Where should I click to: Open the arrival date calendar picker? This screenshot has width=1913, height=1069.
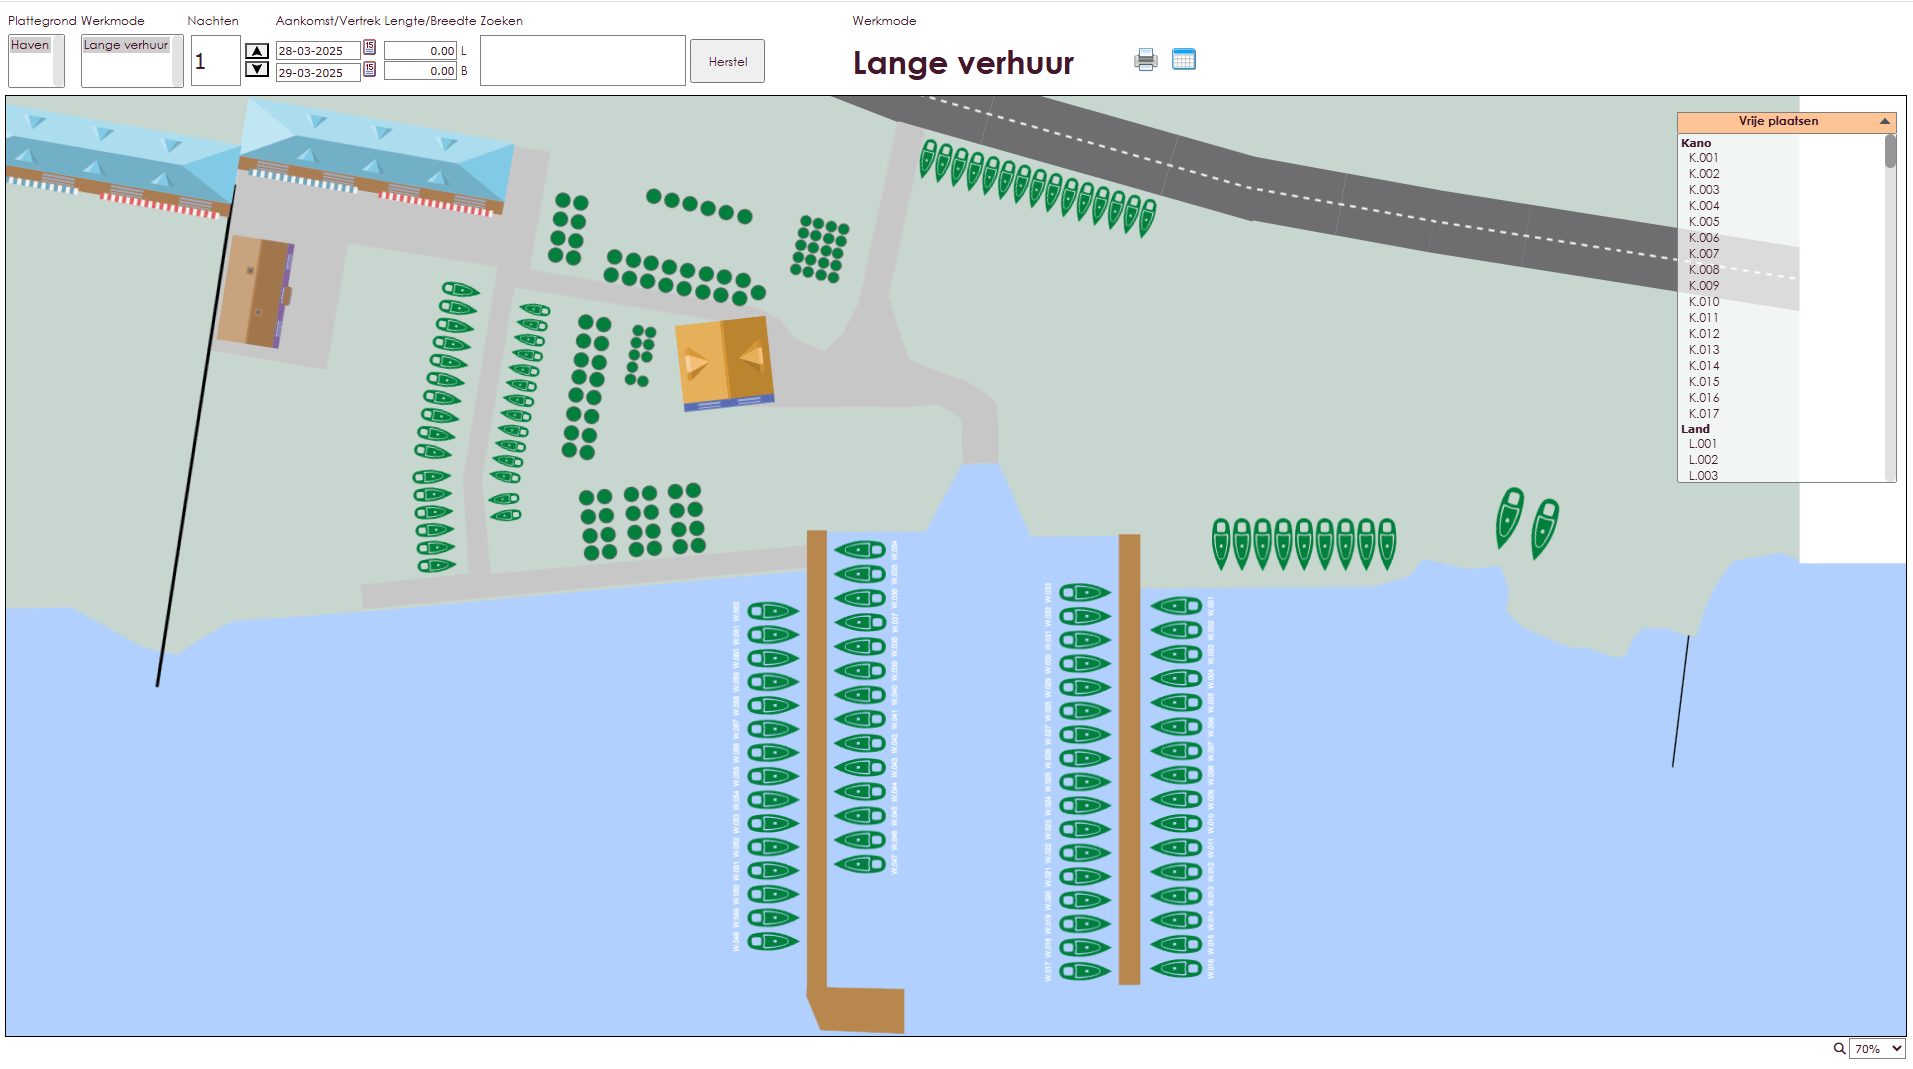coord(369,48)
